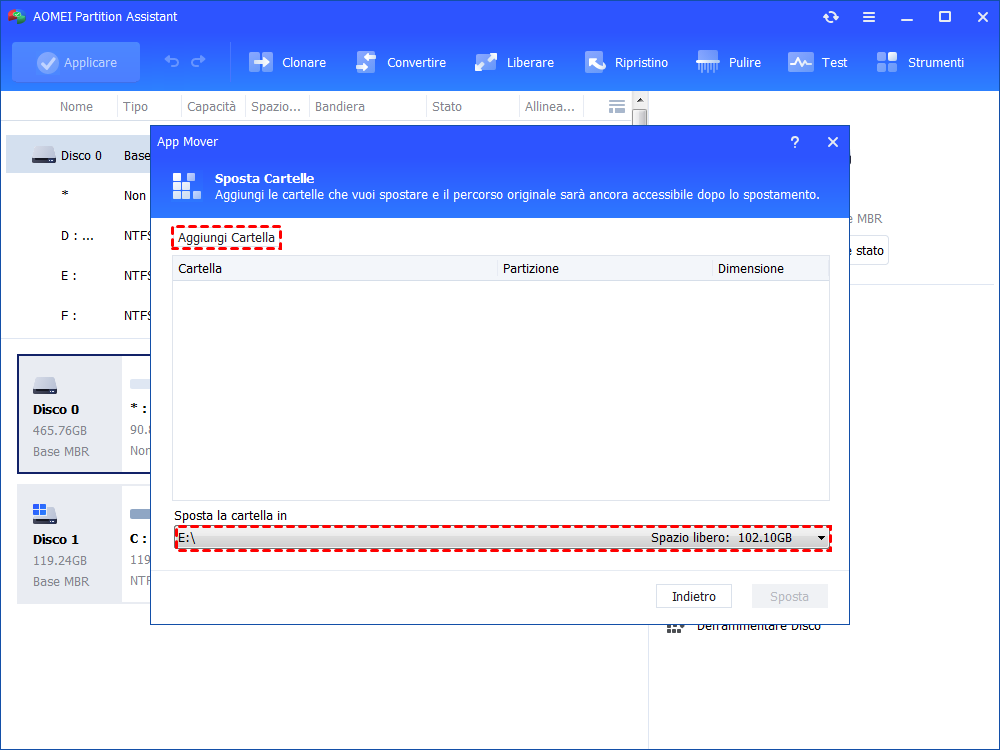Image resolution: width=1000 pixels, height=750 pixels.
Task: Click the Sposta Cartelle grid icon
Action: (187, 186)
